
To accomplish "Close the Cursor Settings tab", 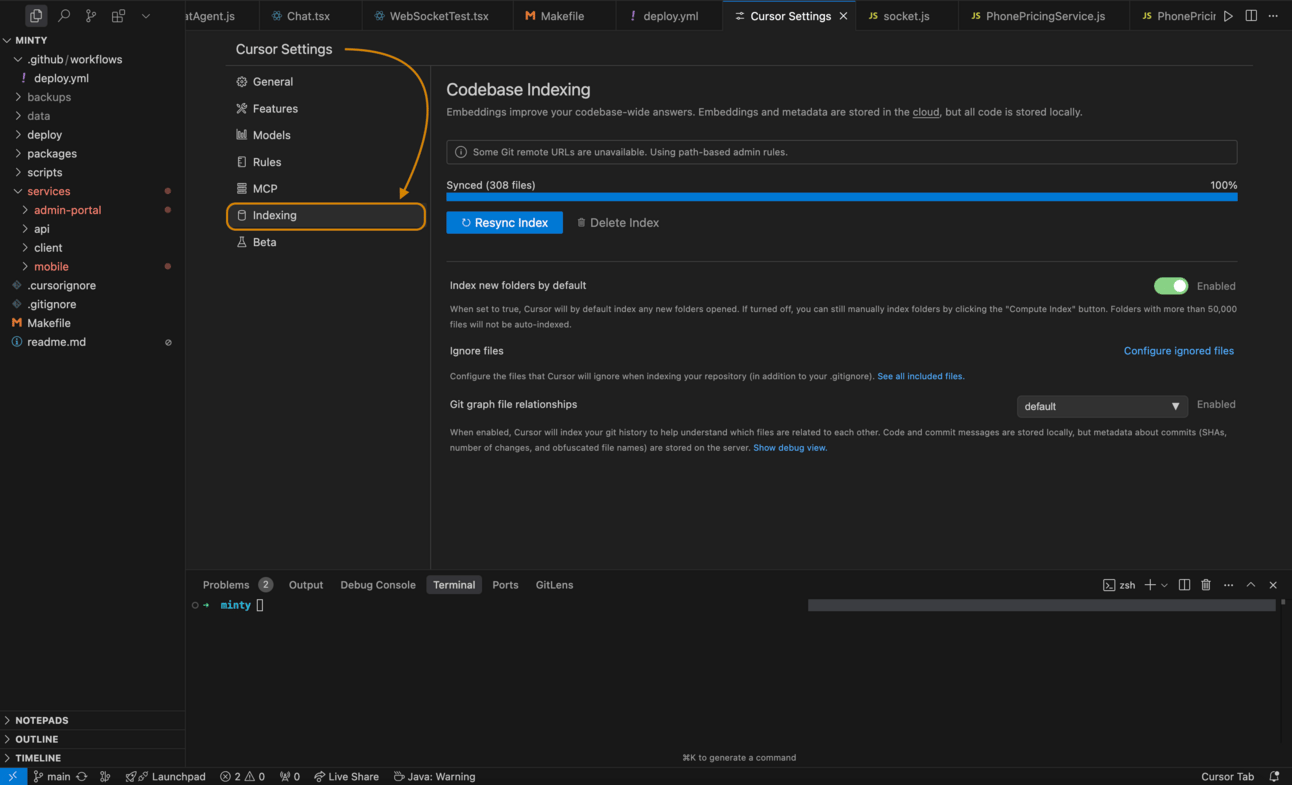I will point(843,16).
